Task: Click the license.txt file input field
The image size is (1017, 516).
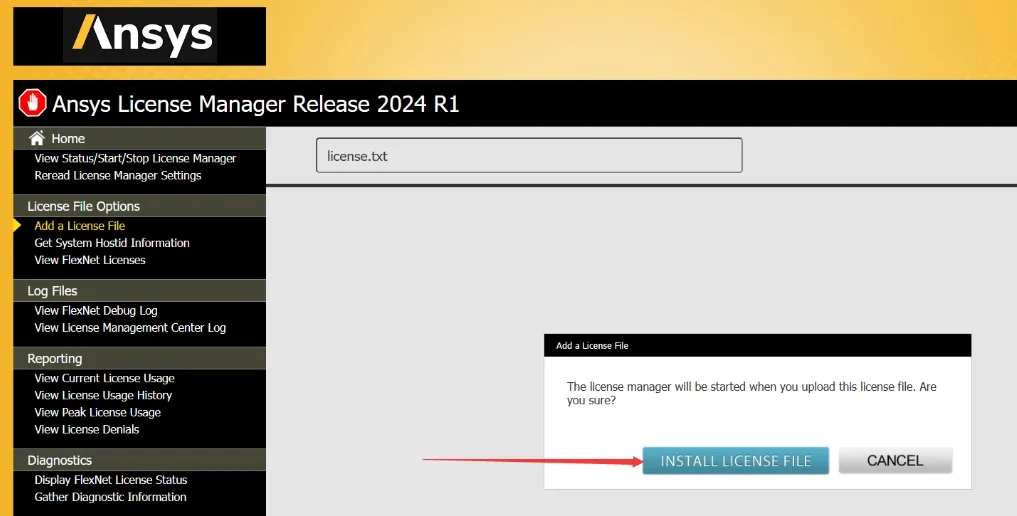Action: [x=529, y=156]
